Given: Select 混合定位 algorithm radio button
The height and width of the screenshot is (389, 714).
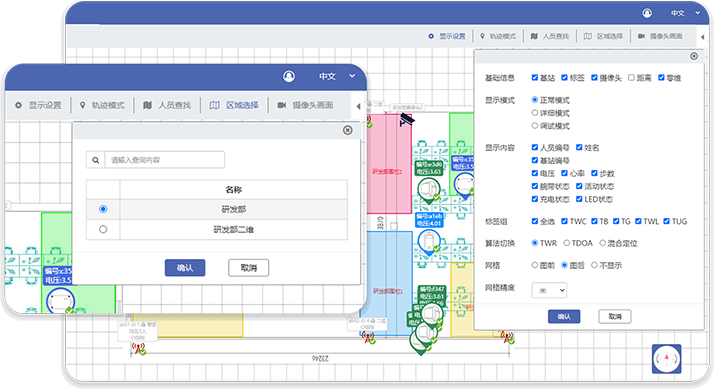Looking at the screenshot, I should click(x=602, y=243).
